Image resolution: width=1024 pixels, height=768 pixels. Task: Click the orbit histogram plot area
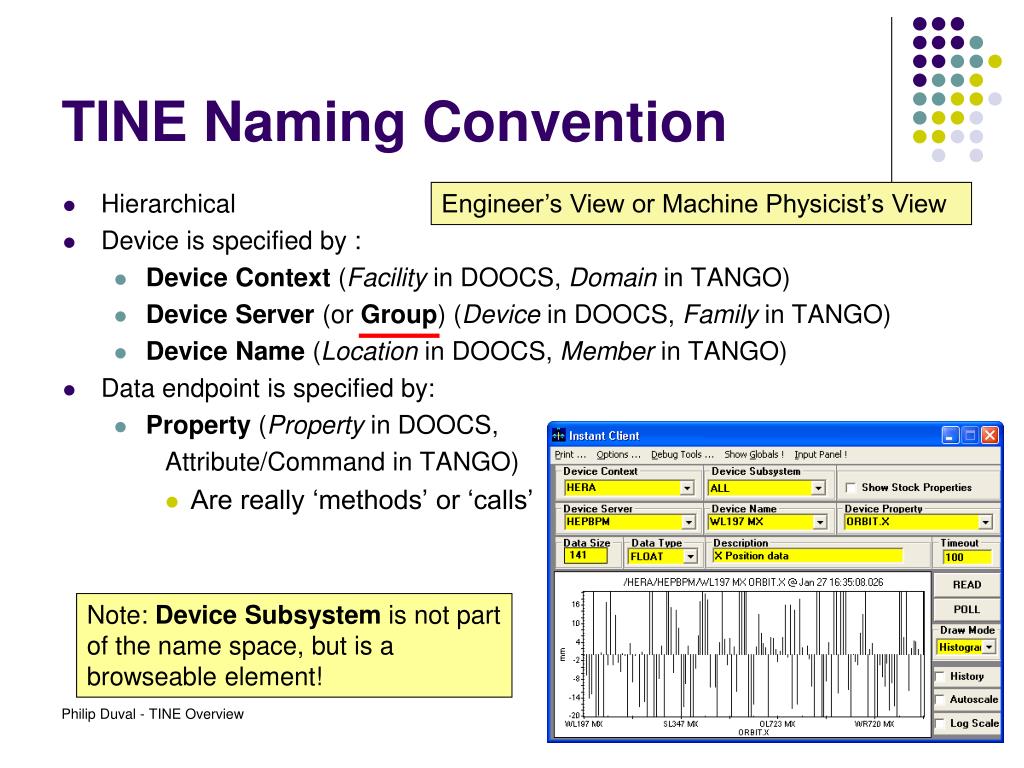pyautogui.click(x=753, y=653)
